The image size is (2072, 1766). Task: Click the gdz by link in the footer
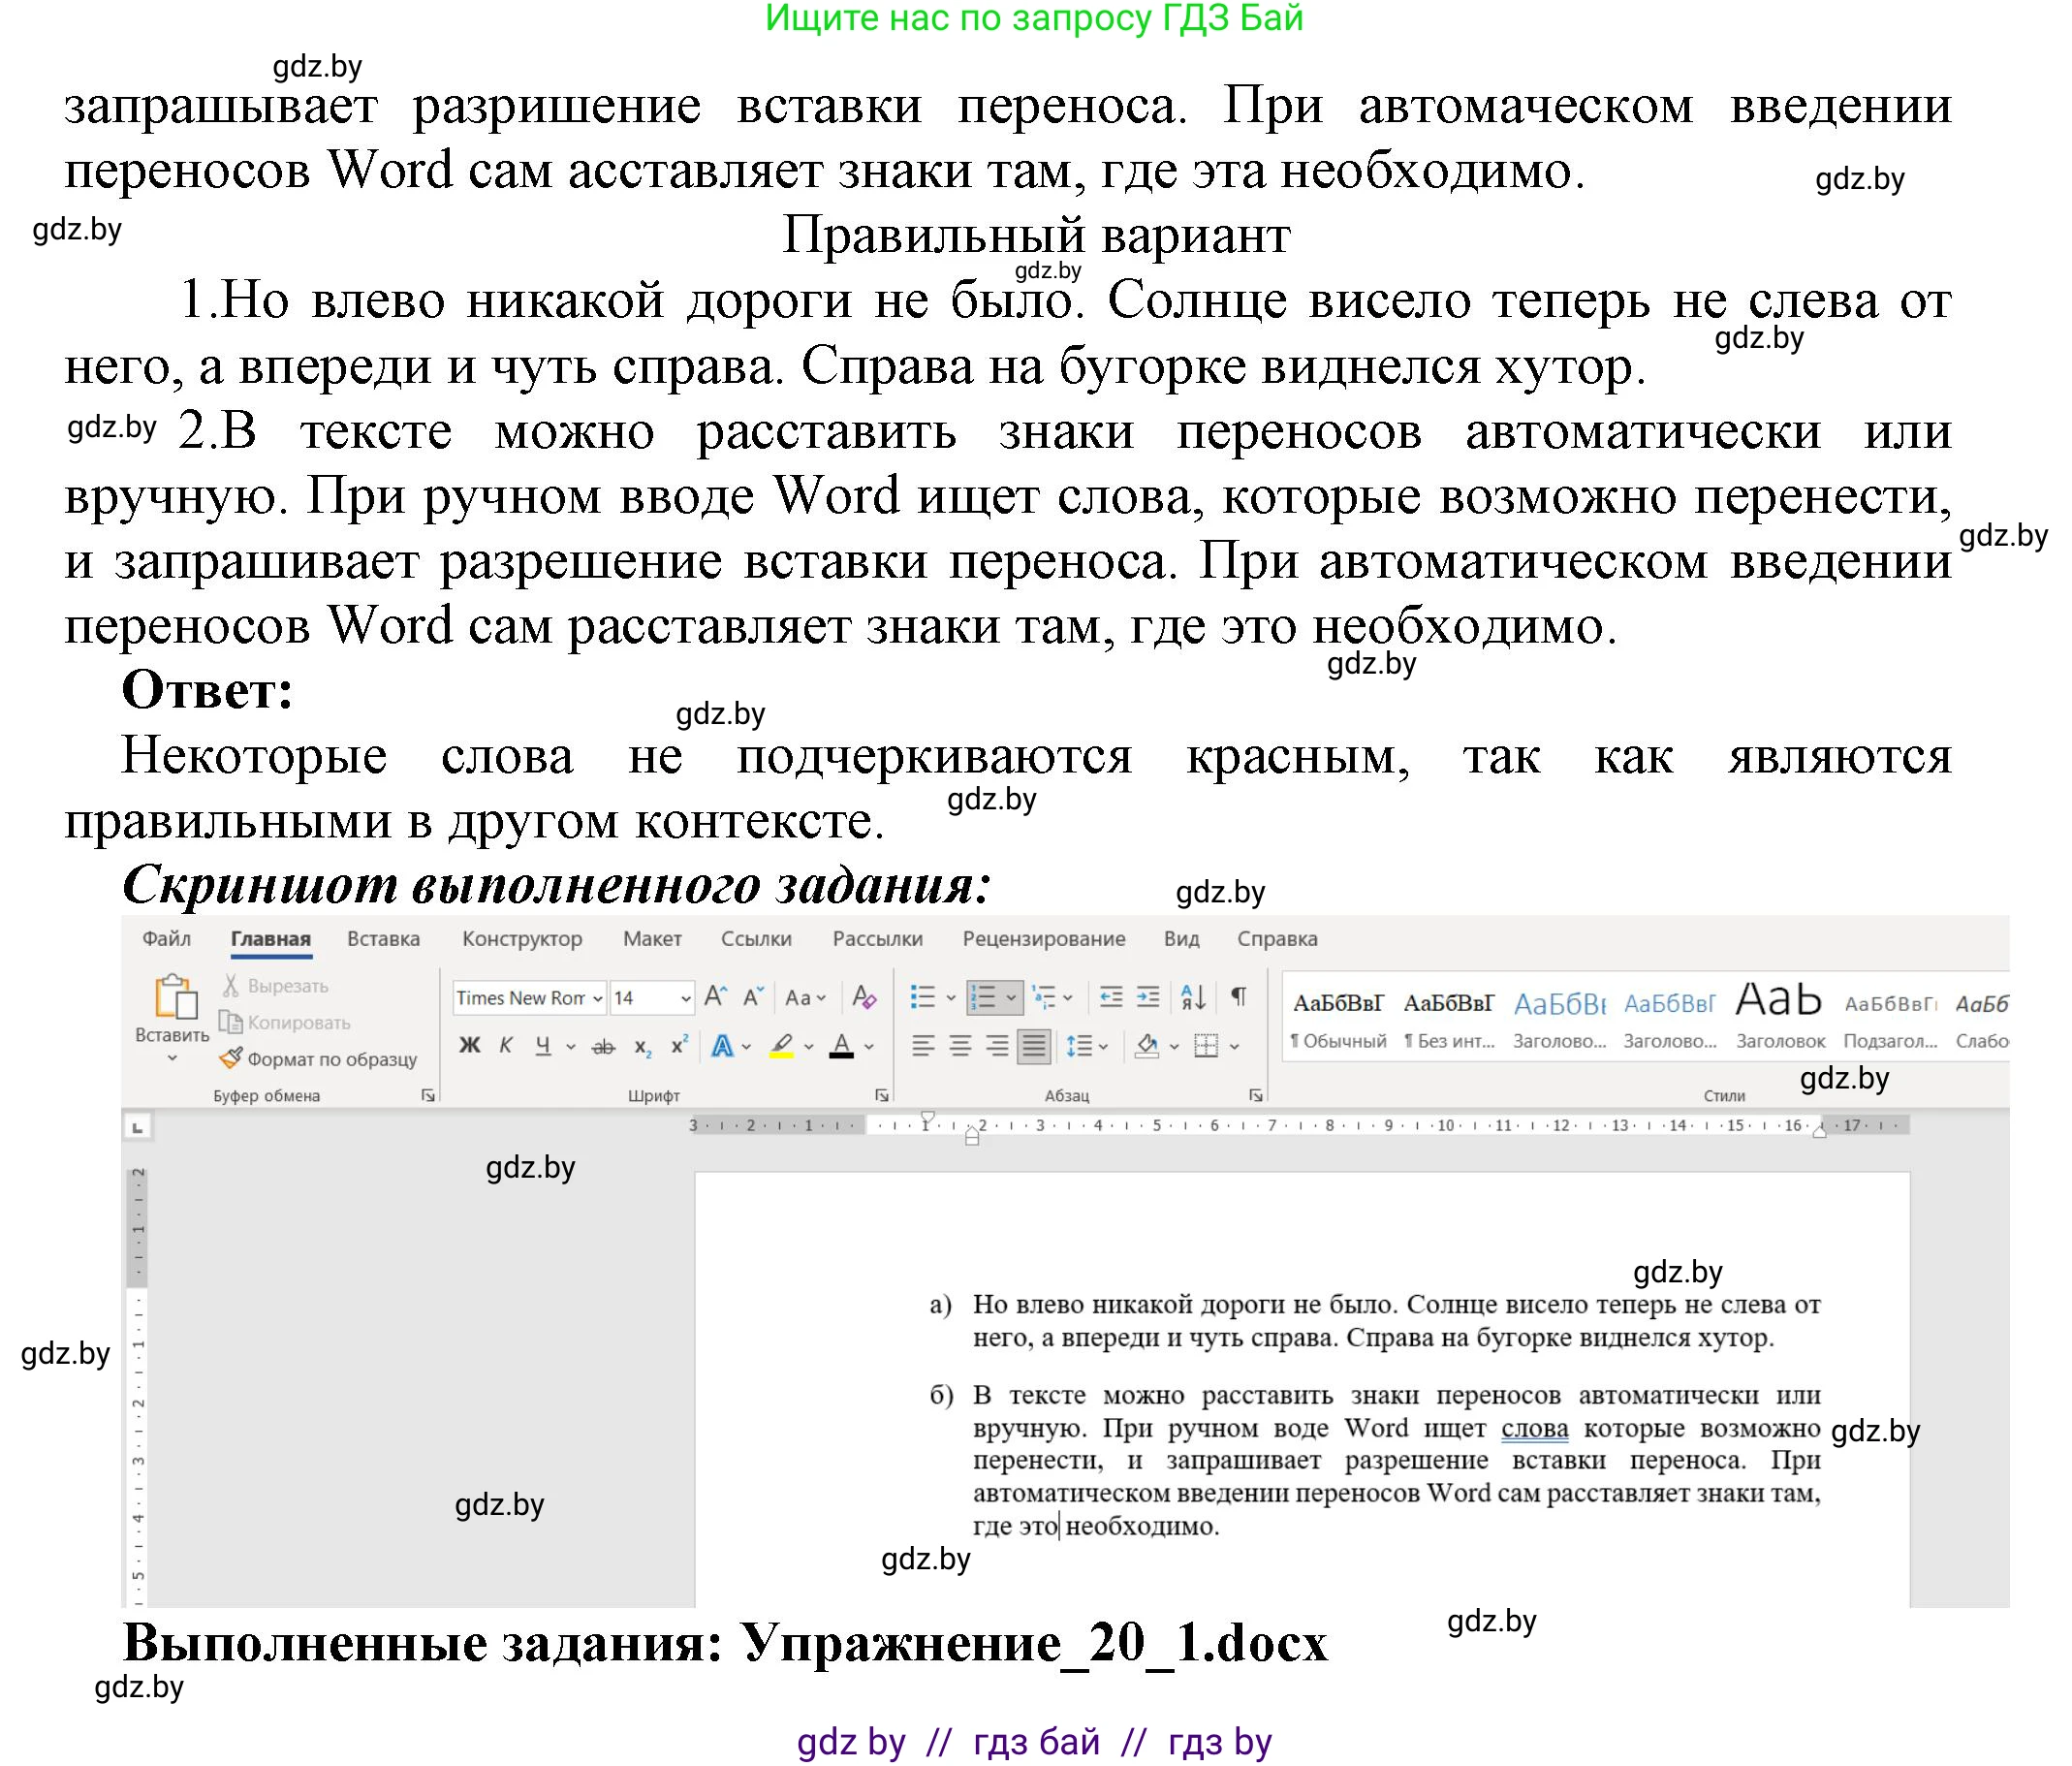point(851,1741)
